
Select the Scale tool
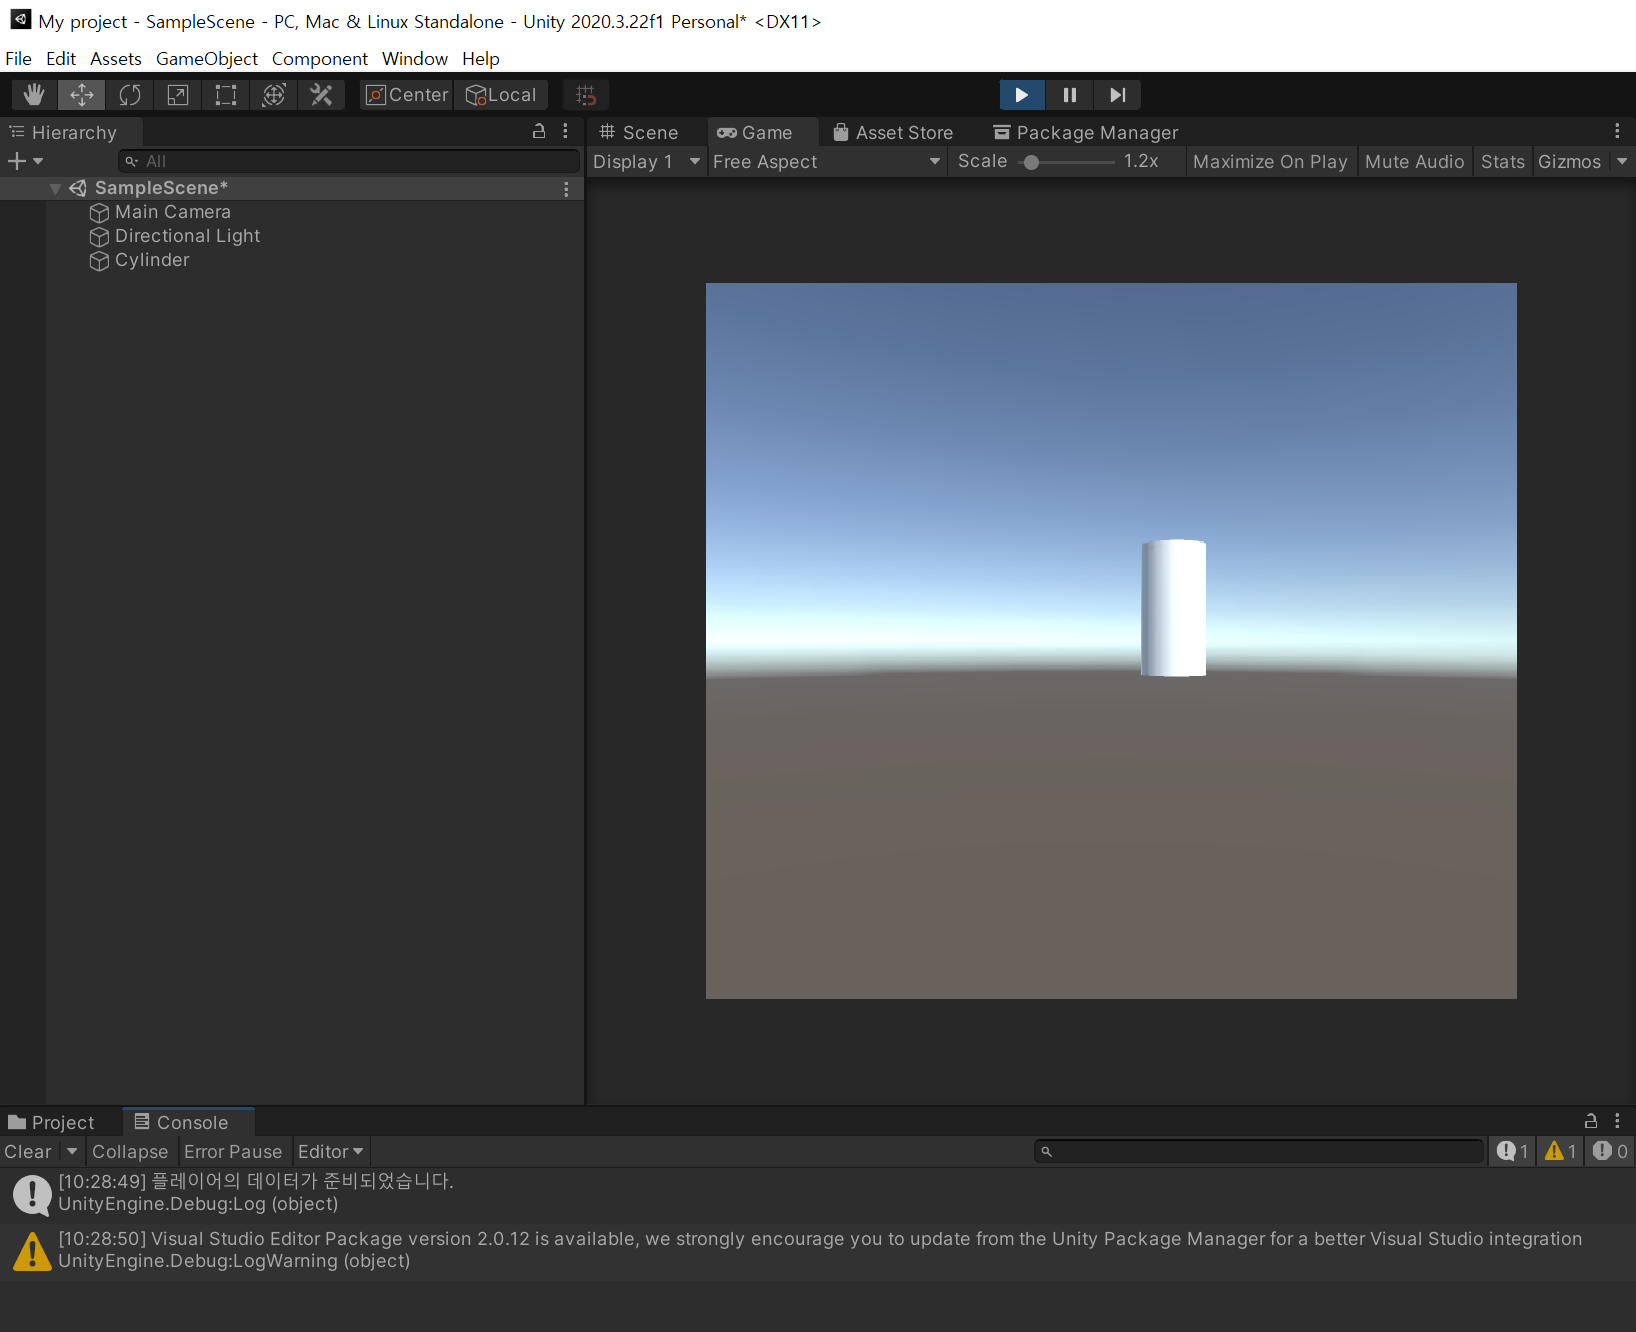pos(178,95)
